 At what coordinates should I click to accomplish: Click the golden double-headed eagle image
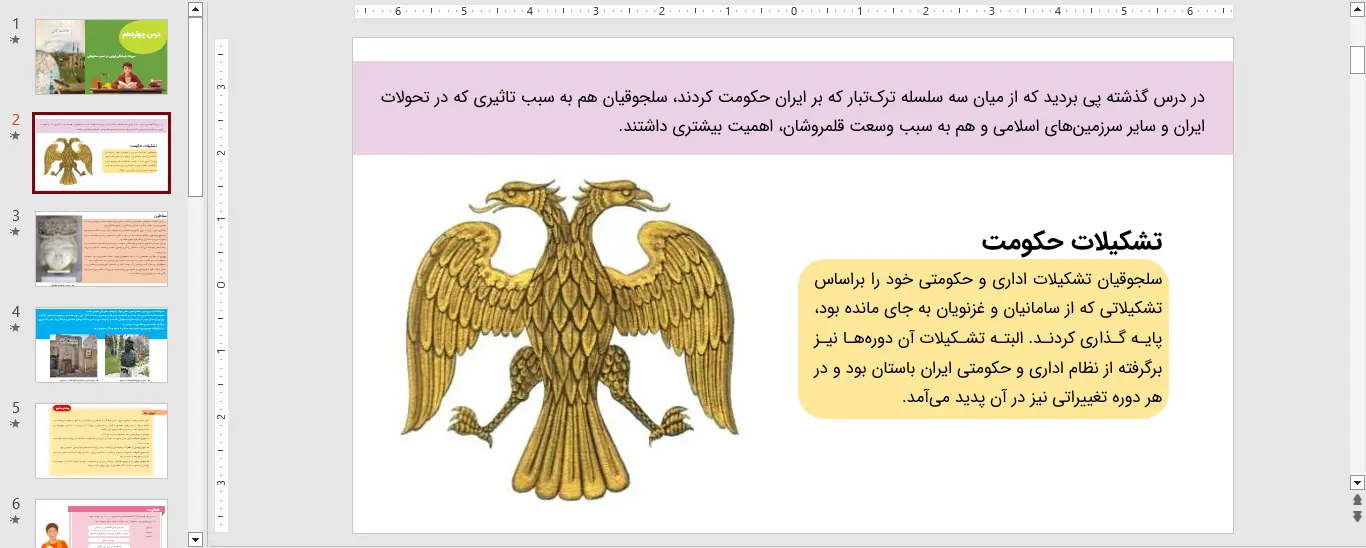(x=570, y=340)
